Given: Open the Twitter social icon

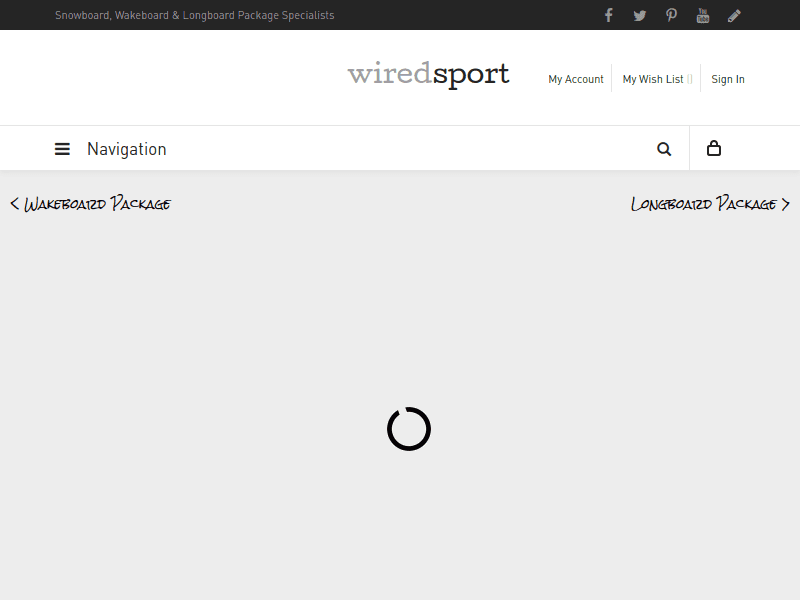Looking at the screenshot, I should click(640, 15).
